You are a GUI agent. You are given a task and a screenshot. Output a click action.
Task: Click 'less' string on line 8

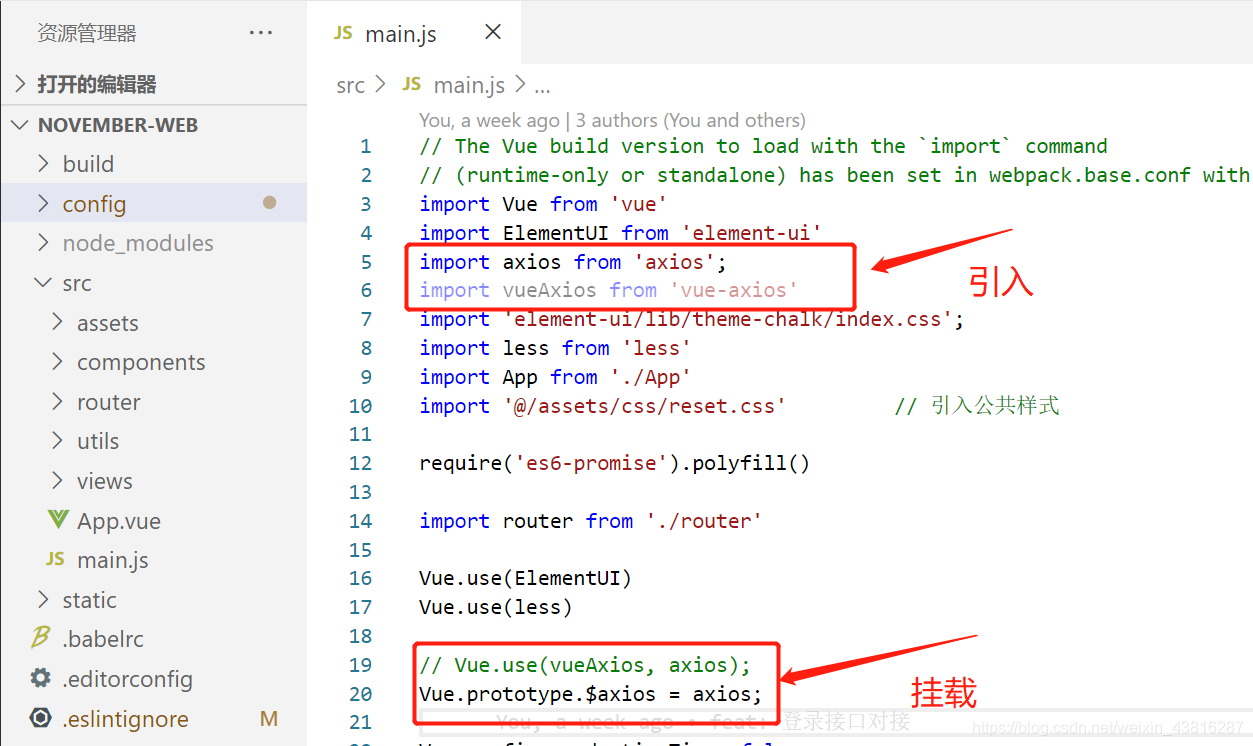pos(657,348)
